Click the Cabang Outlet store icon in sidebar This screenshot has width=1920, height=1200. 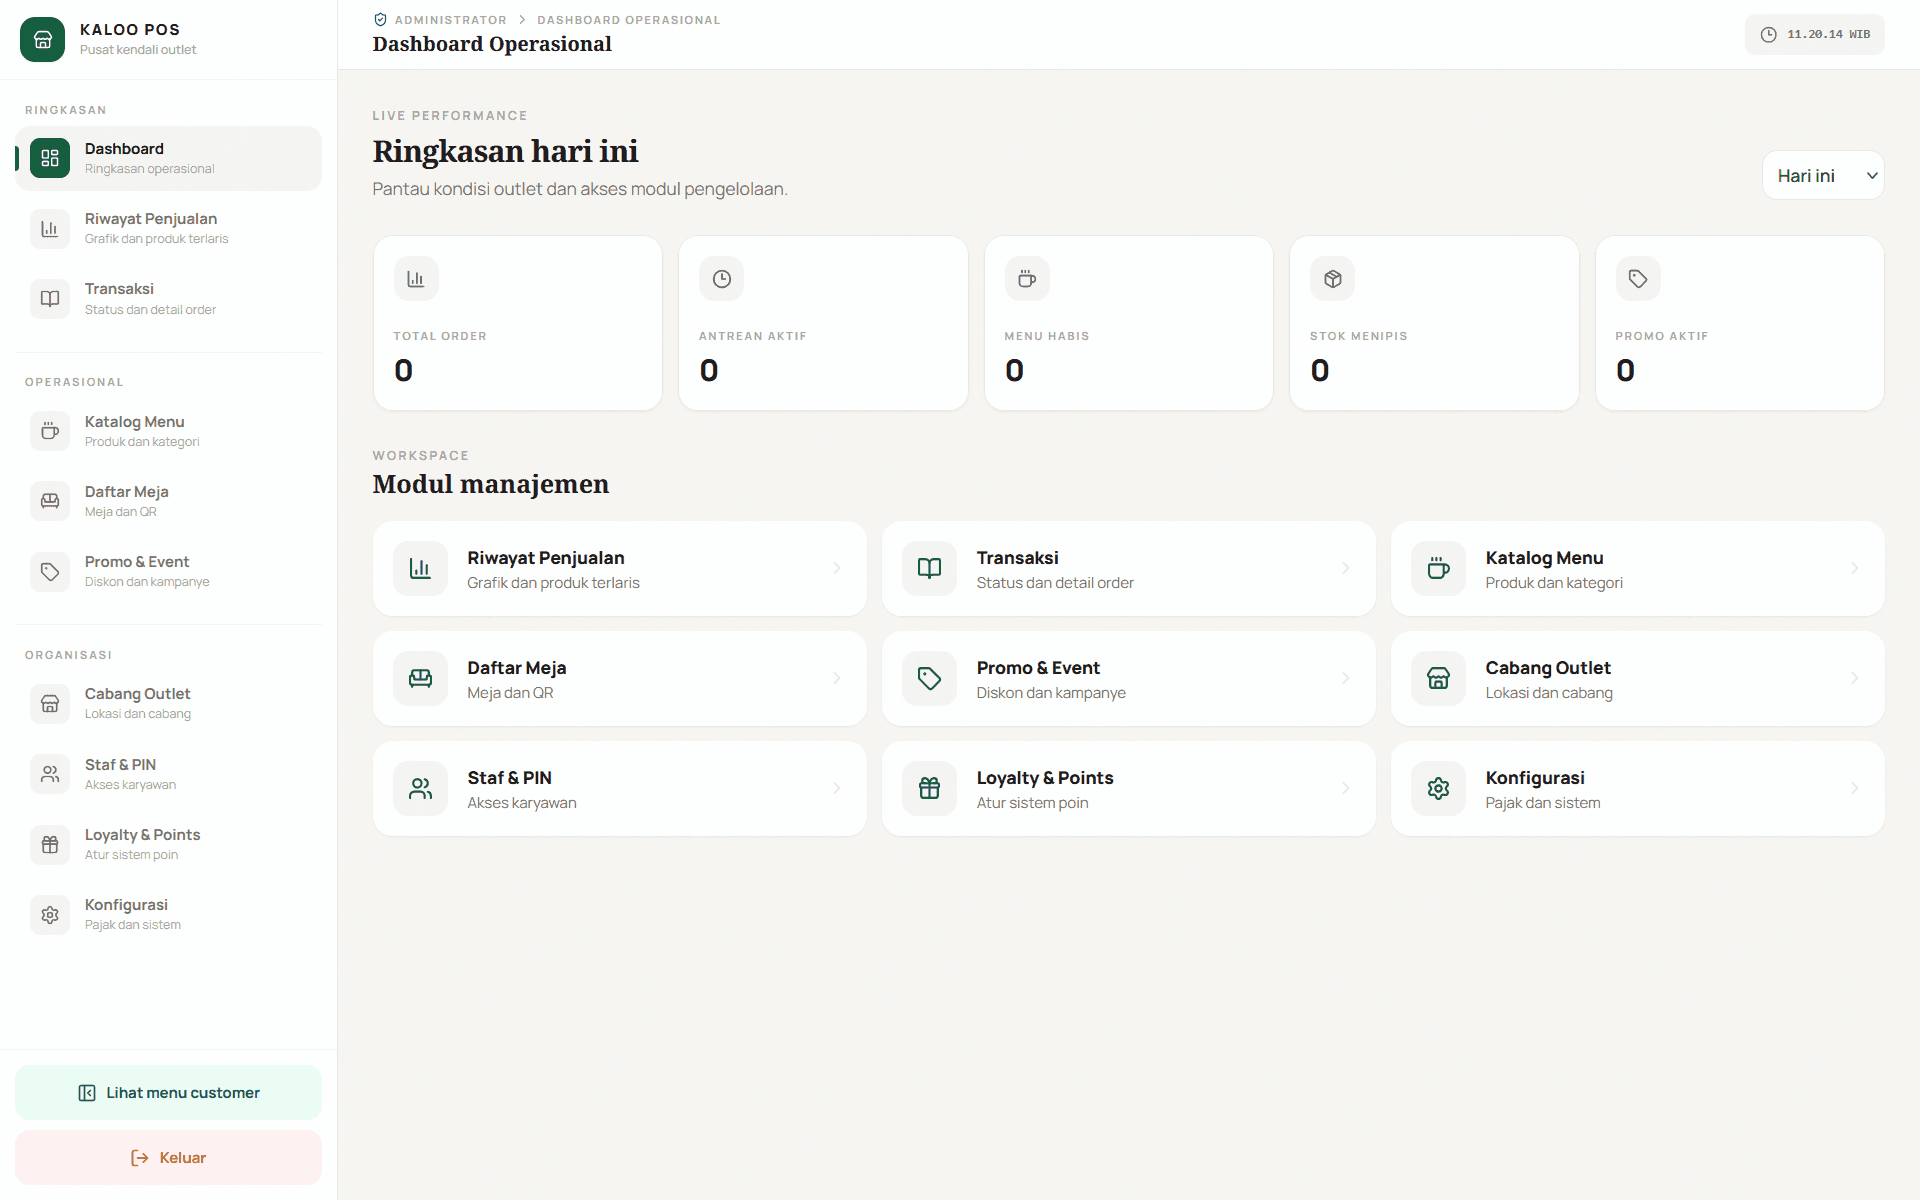click(x=50, y=704)
